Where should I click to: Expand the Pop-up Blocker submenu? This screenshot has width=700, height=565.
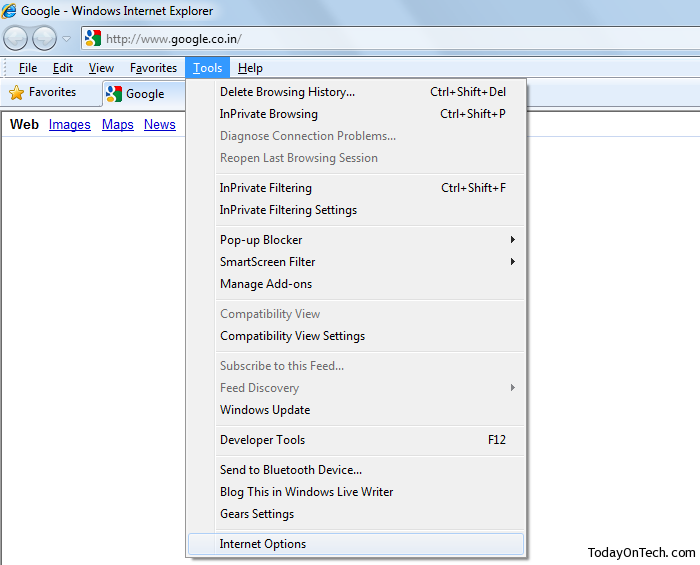(356, 240)
